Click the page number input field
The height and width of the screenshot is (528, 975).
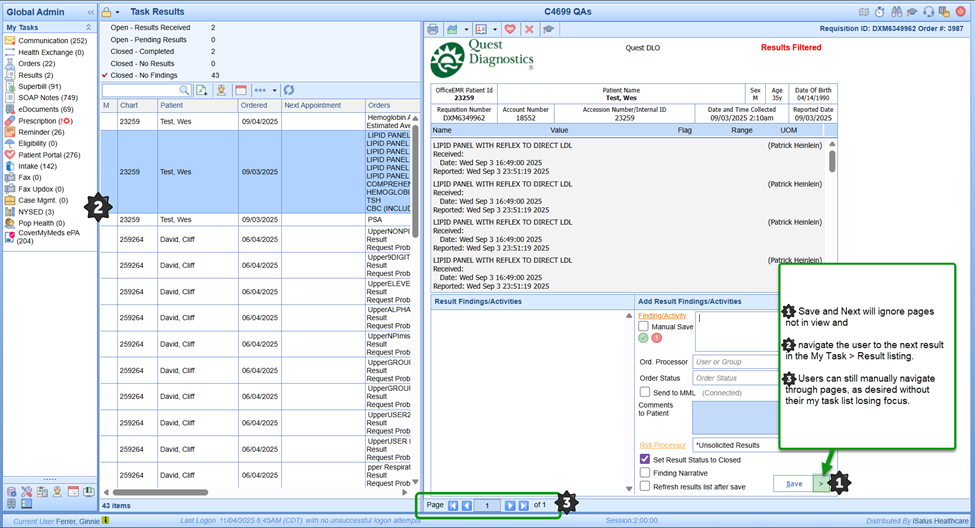pos(488,506)
